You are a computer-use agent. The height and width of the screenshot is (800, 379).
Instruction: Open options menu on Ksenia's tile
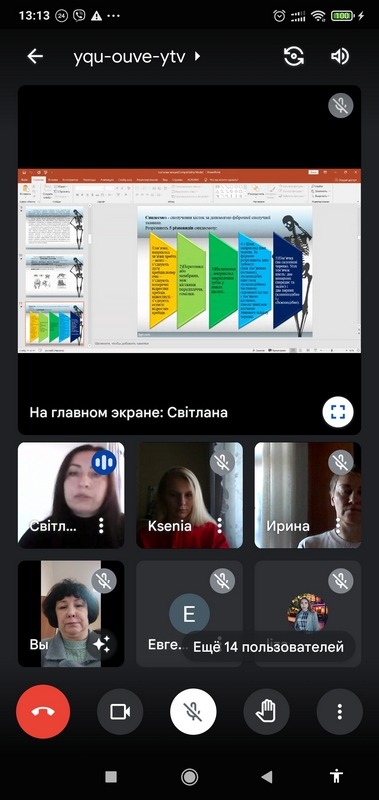[220, 525]
